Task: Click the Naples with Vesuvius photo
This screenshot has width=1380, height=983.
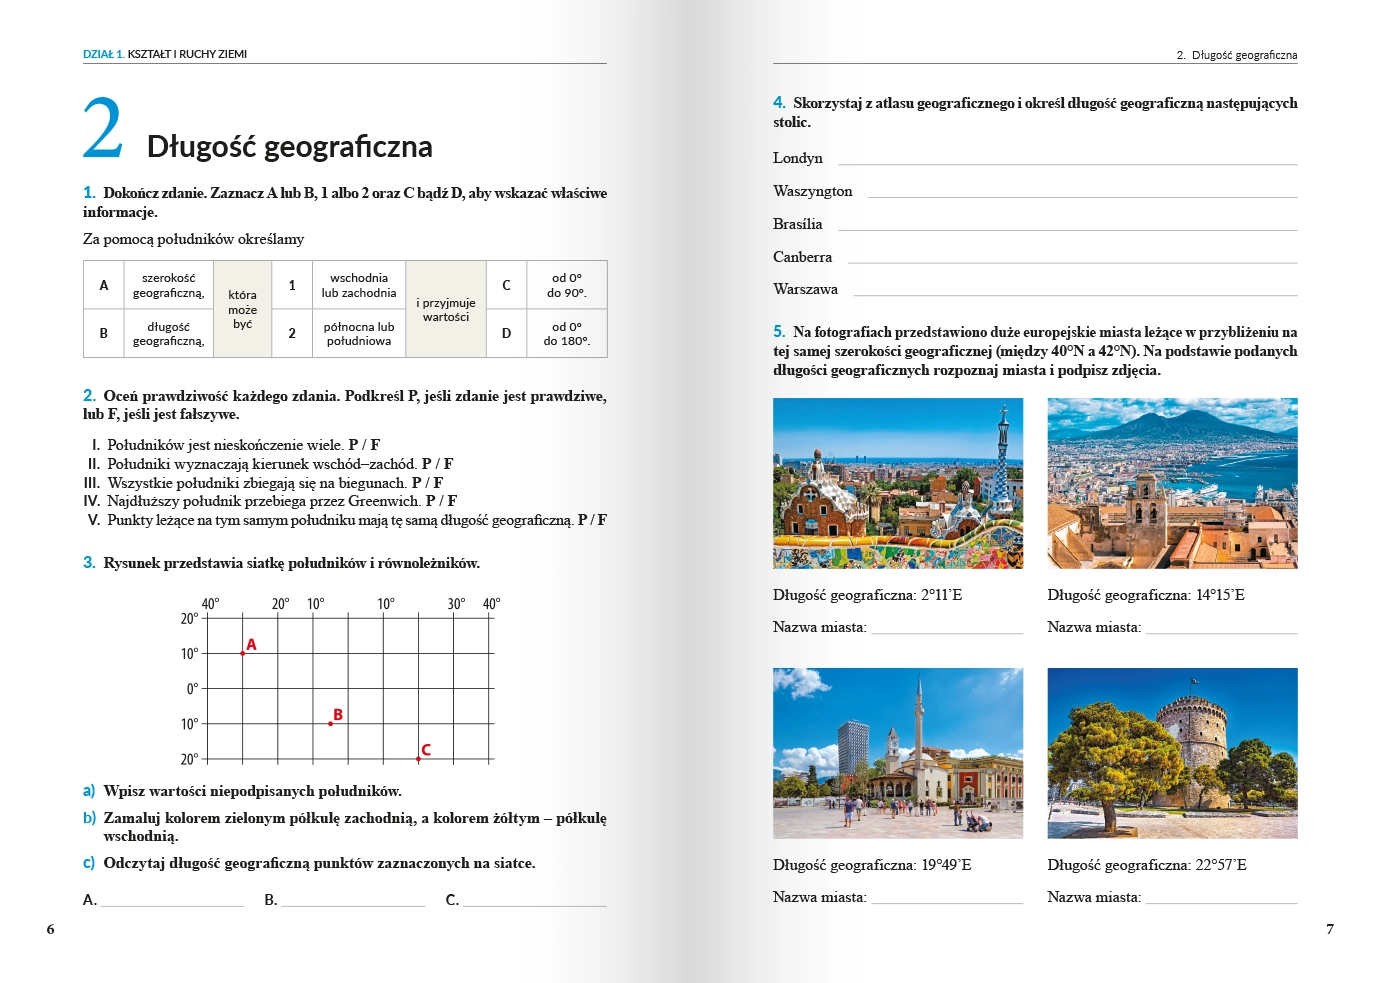Action: [x=1172, y=483]
